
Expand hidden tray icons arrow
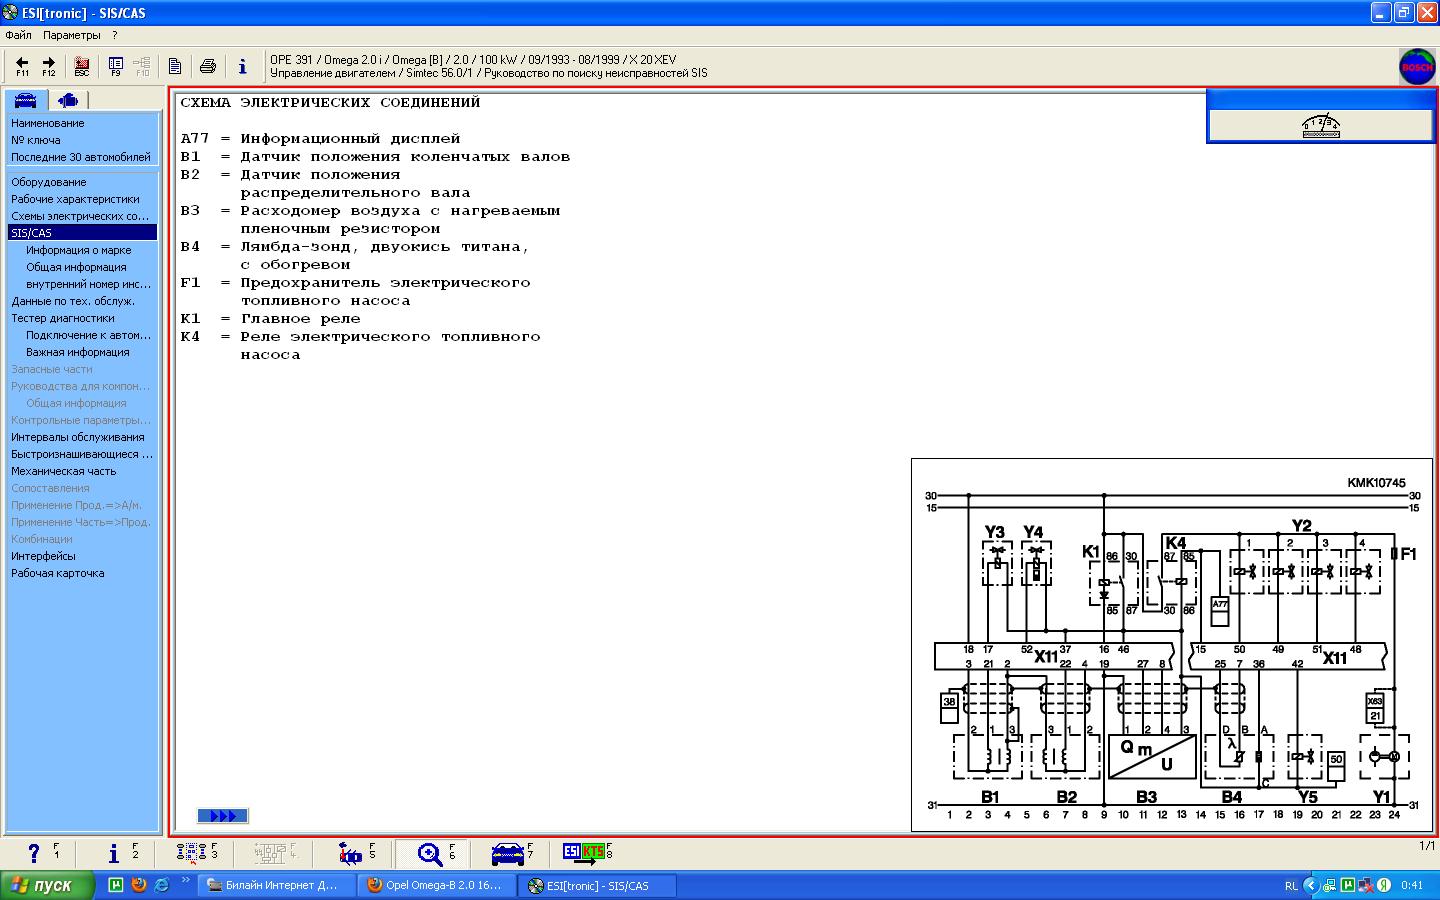coord(1310,886)
